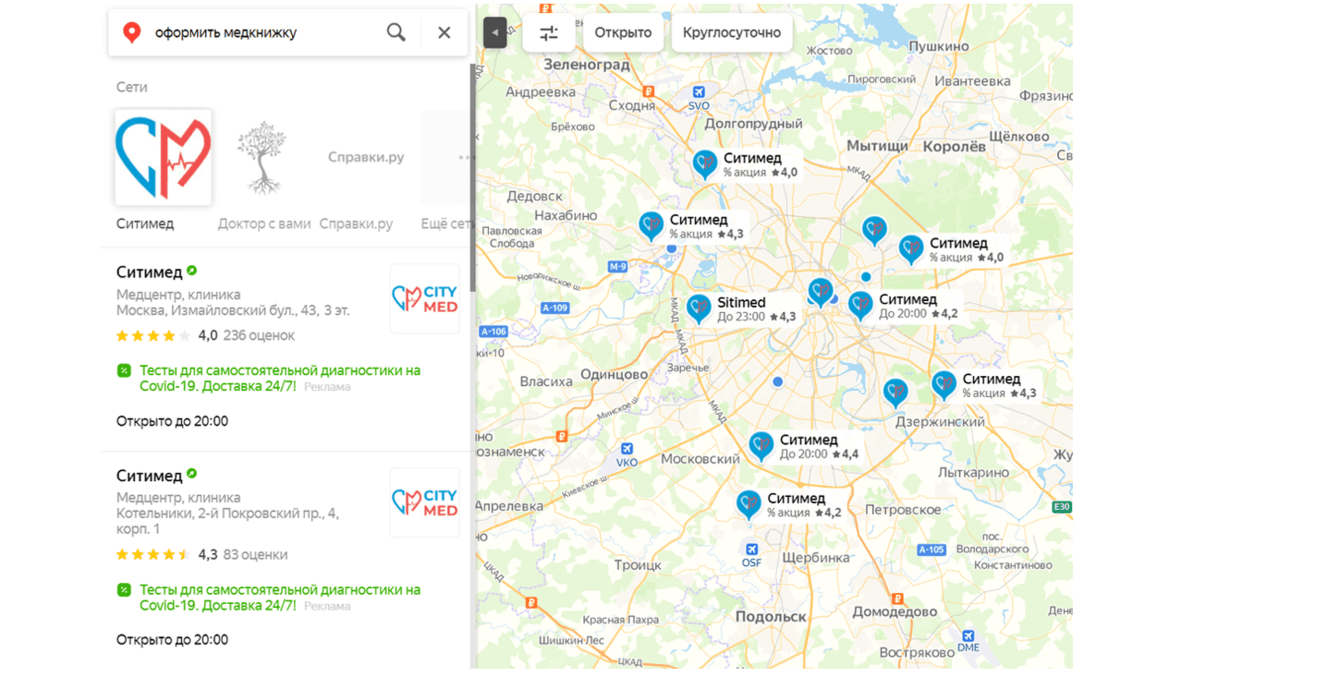Click the 'Сети' section heading
Image resolution: width=1340 pixels, height=677 pixels.
(131, 87)
